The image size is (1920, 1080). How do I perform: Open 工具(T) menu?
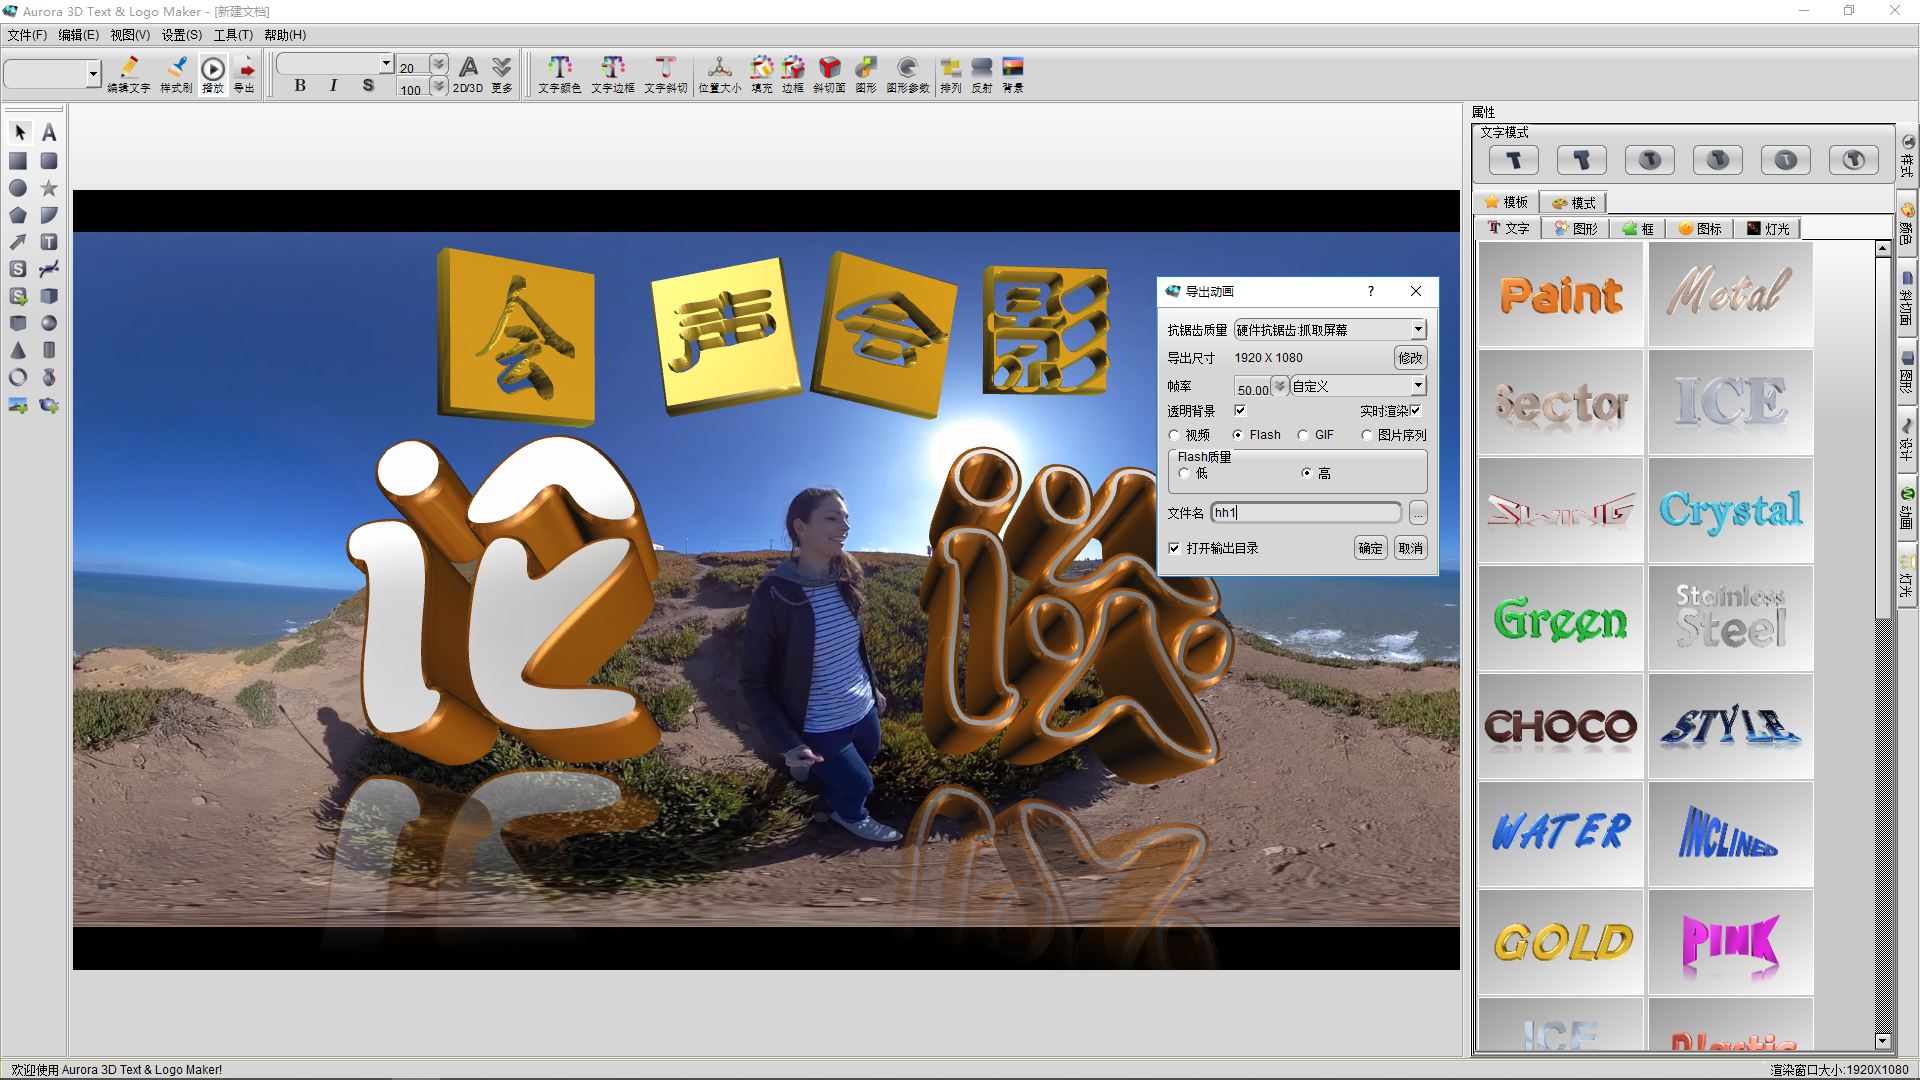(x=233, y=35)
